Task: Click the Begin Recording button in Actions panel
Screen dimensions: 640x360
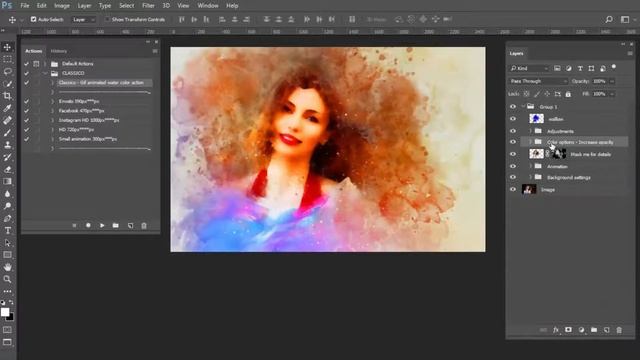Action: 88,225
